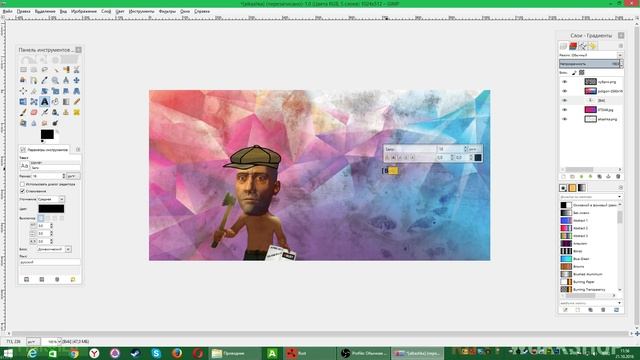
Task: Click the text color swatch in tool options
Action: 51,209
